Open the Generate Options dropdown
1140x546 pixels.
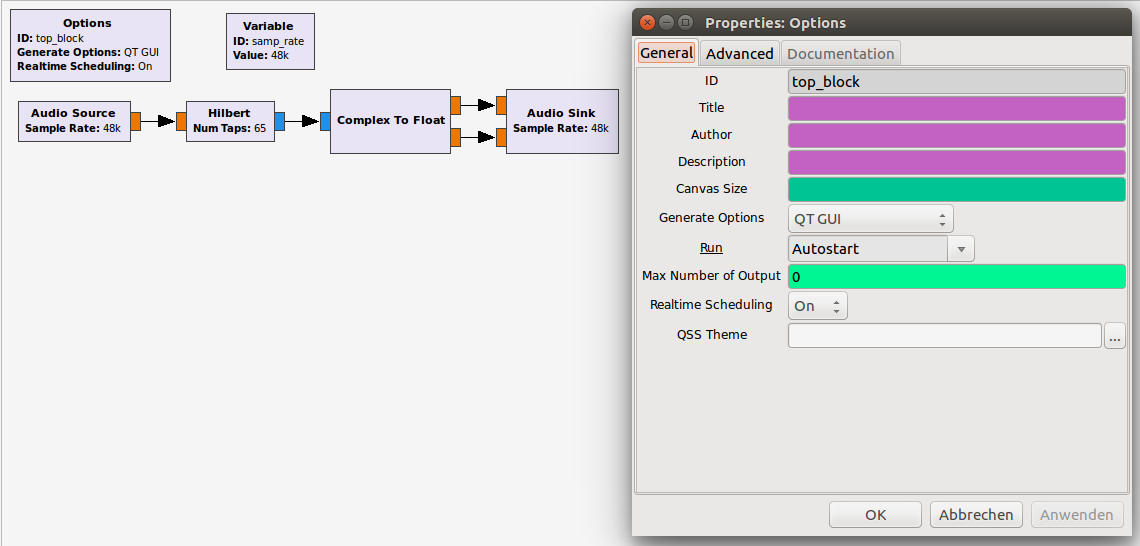(870, 219)
